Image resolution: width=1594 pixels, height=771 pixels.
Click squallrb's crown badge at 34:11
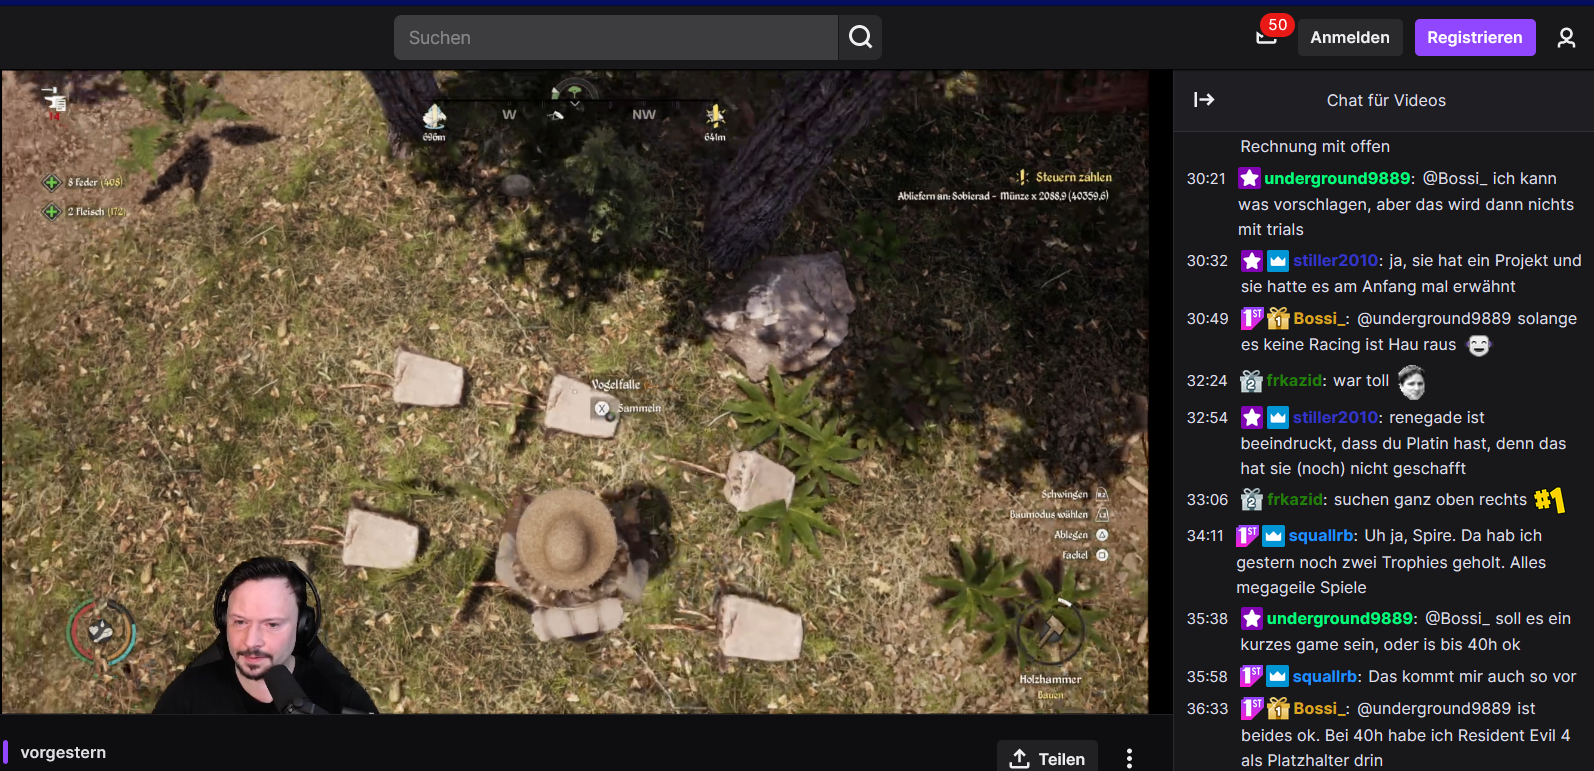coord(1273,536)
